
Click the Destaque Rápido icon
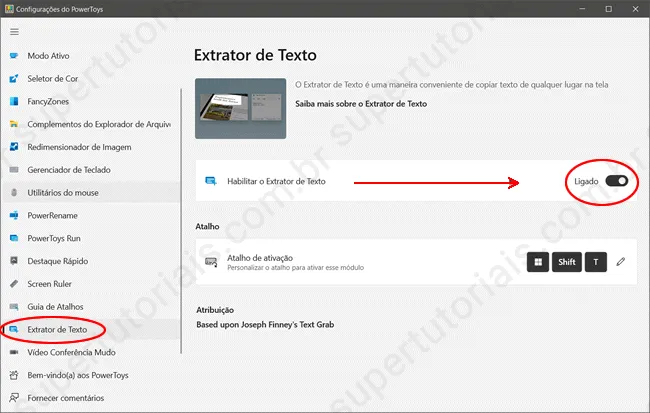pos(14,261)
